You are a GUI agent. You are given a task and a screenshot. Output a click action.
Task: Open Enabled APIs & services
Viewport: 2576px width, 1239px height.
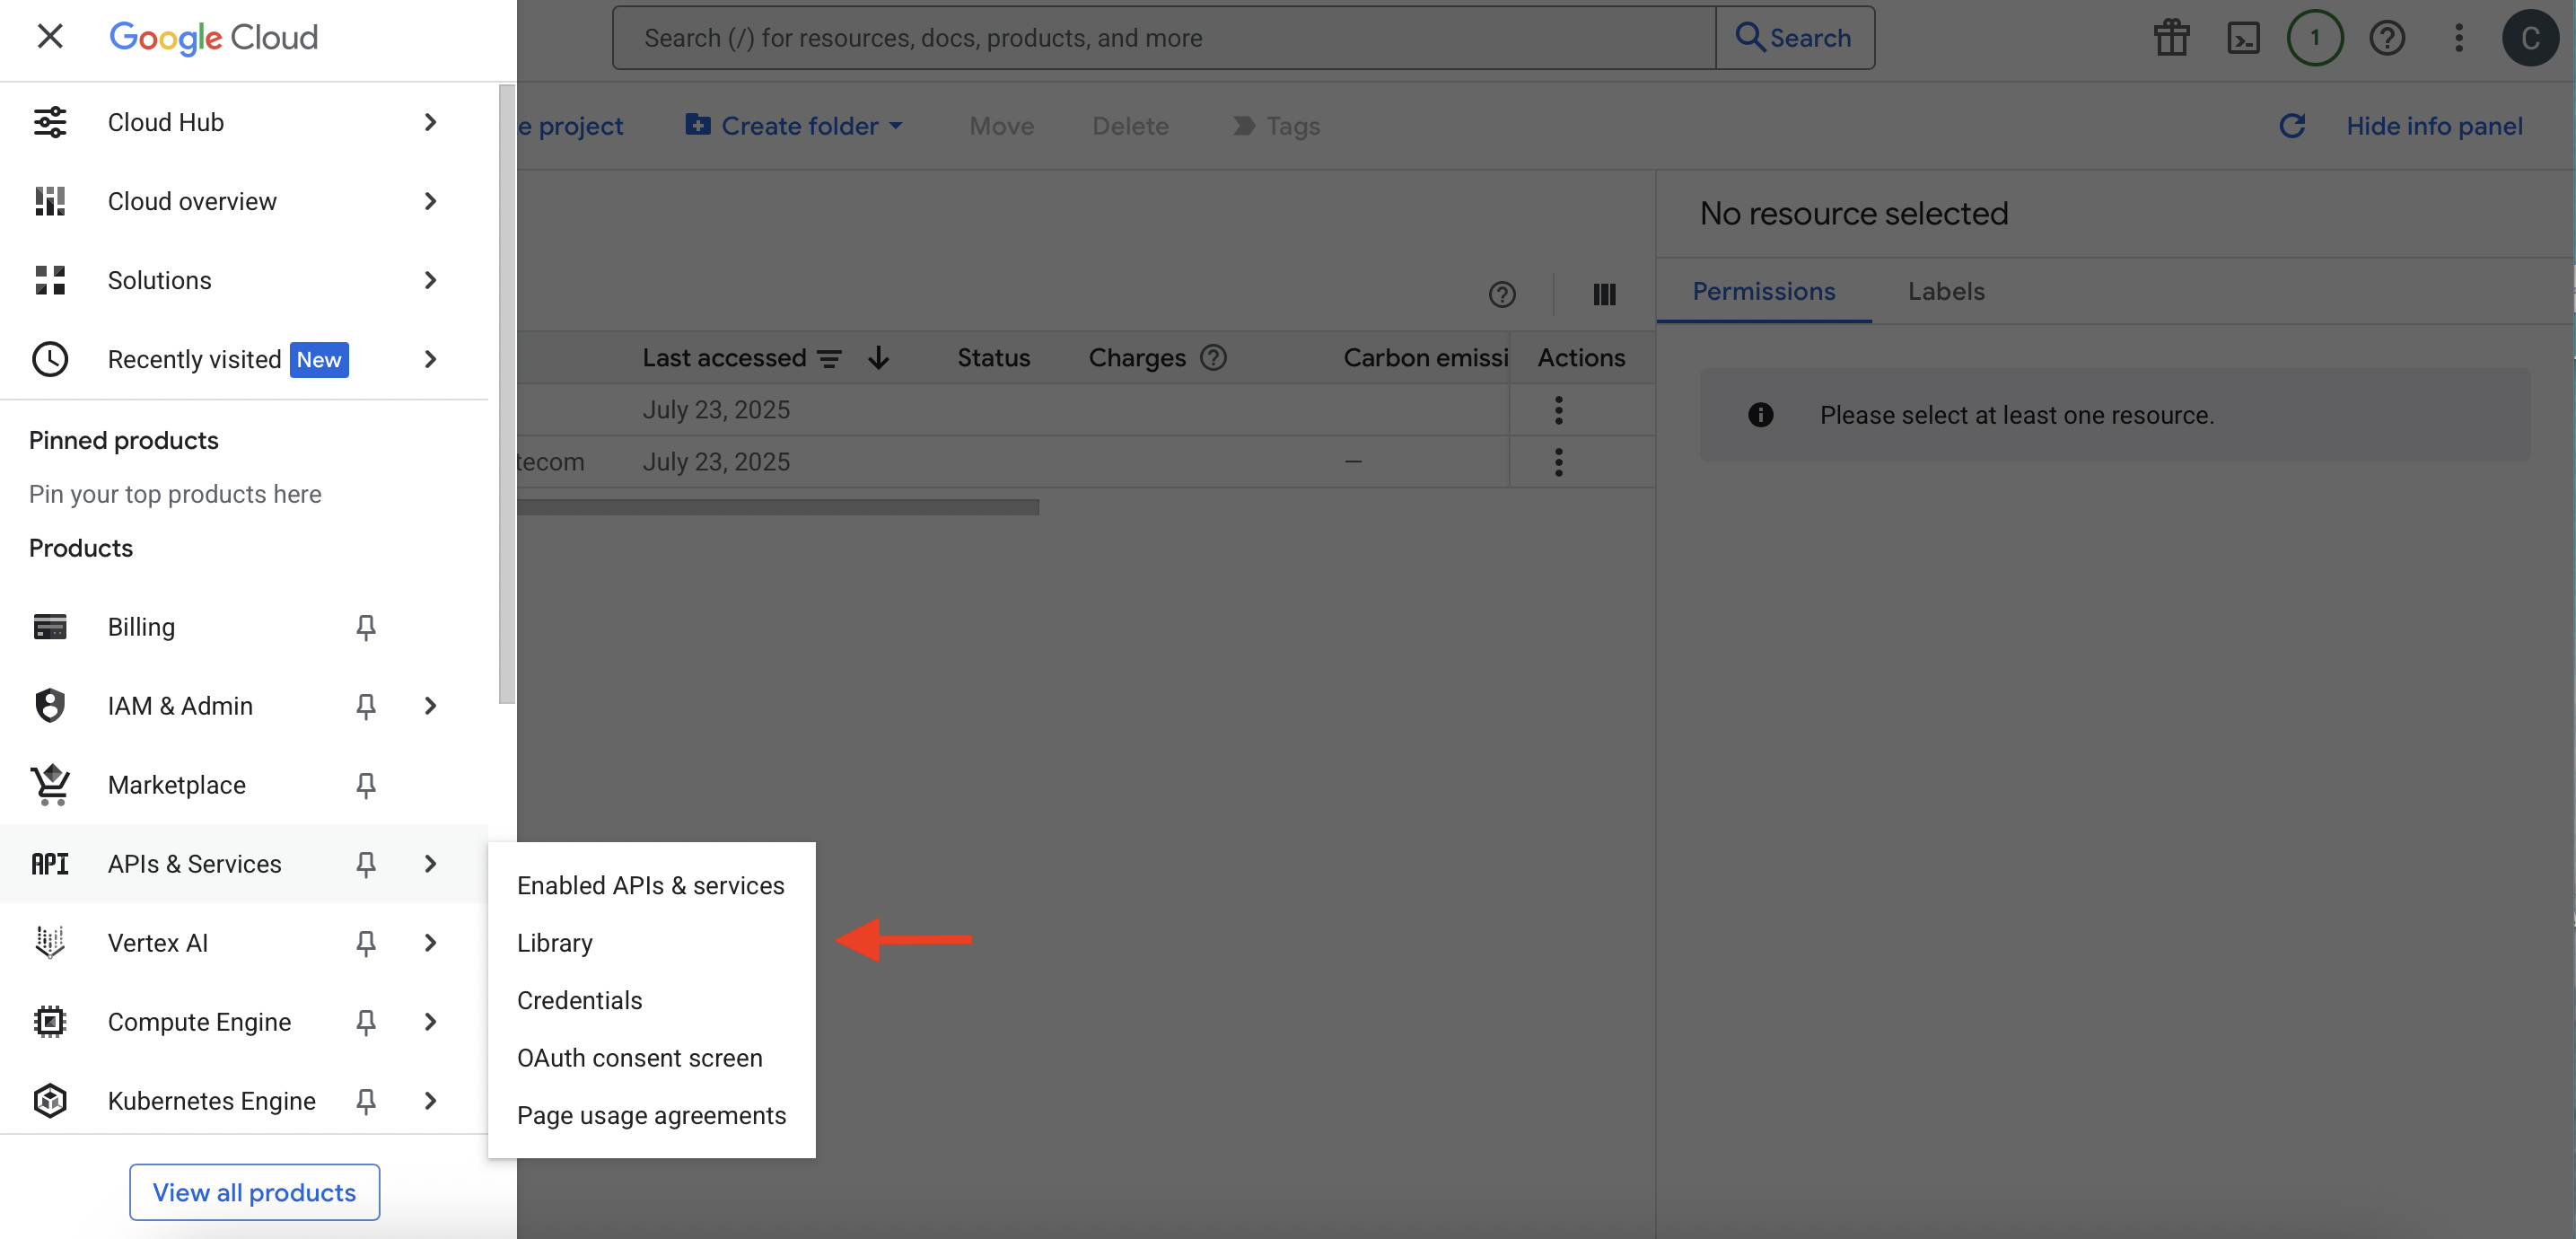click(651, 885)
